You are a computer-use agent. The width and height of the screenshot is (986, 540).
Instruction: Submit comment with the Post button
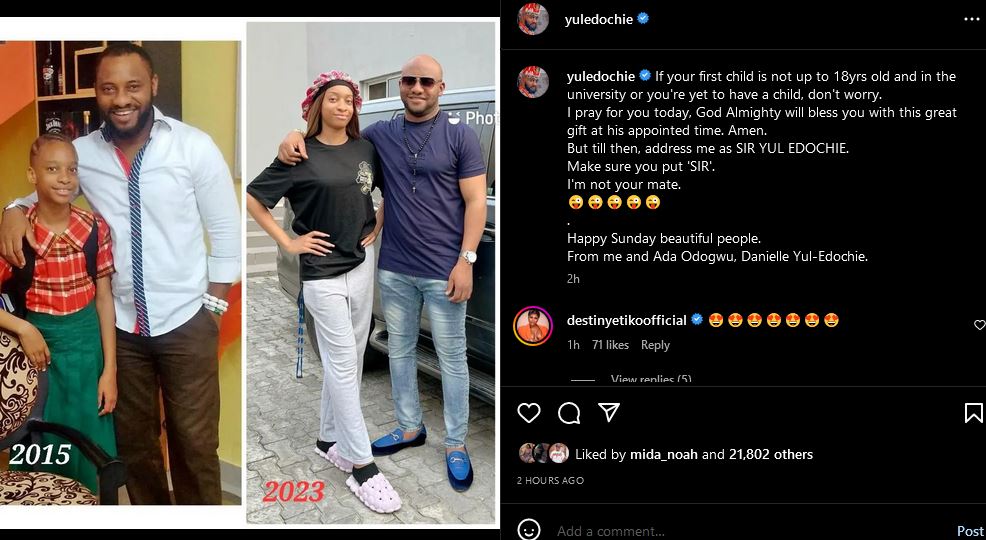pos(970,531)
